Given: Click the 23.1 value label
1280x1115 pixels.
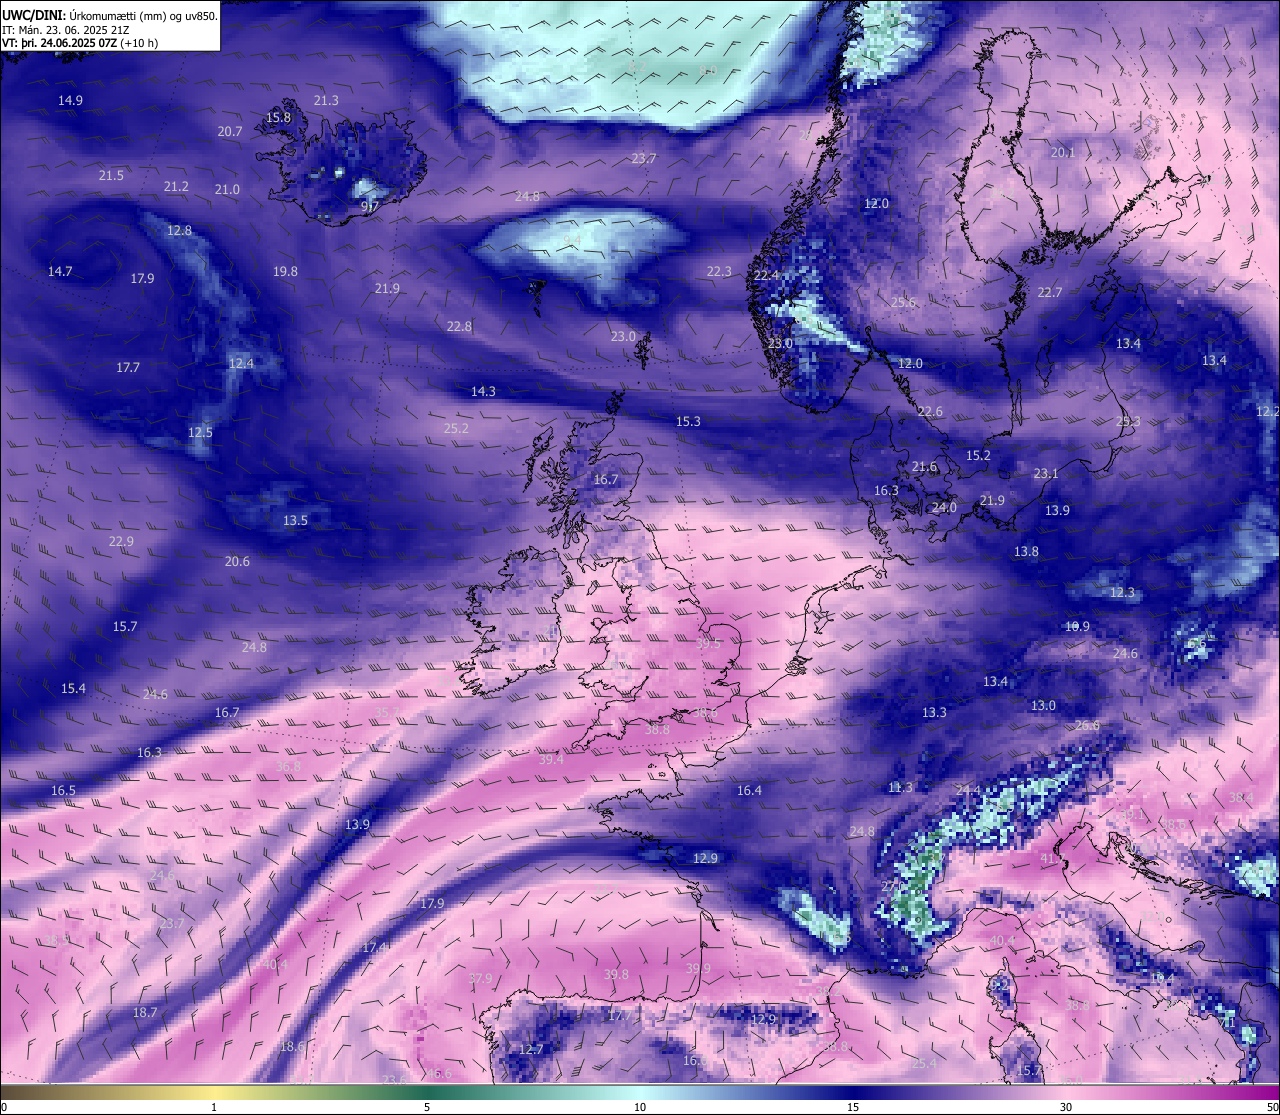Looking at the screenshot, I should [1046, 473].
